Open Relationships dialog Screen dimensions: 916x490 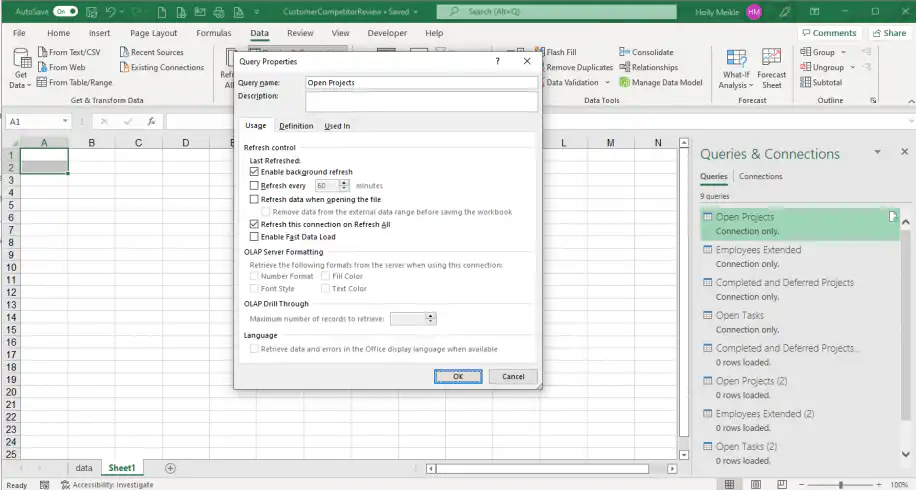click(x=648, y=67)
